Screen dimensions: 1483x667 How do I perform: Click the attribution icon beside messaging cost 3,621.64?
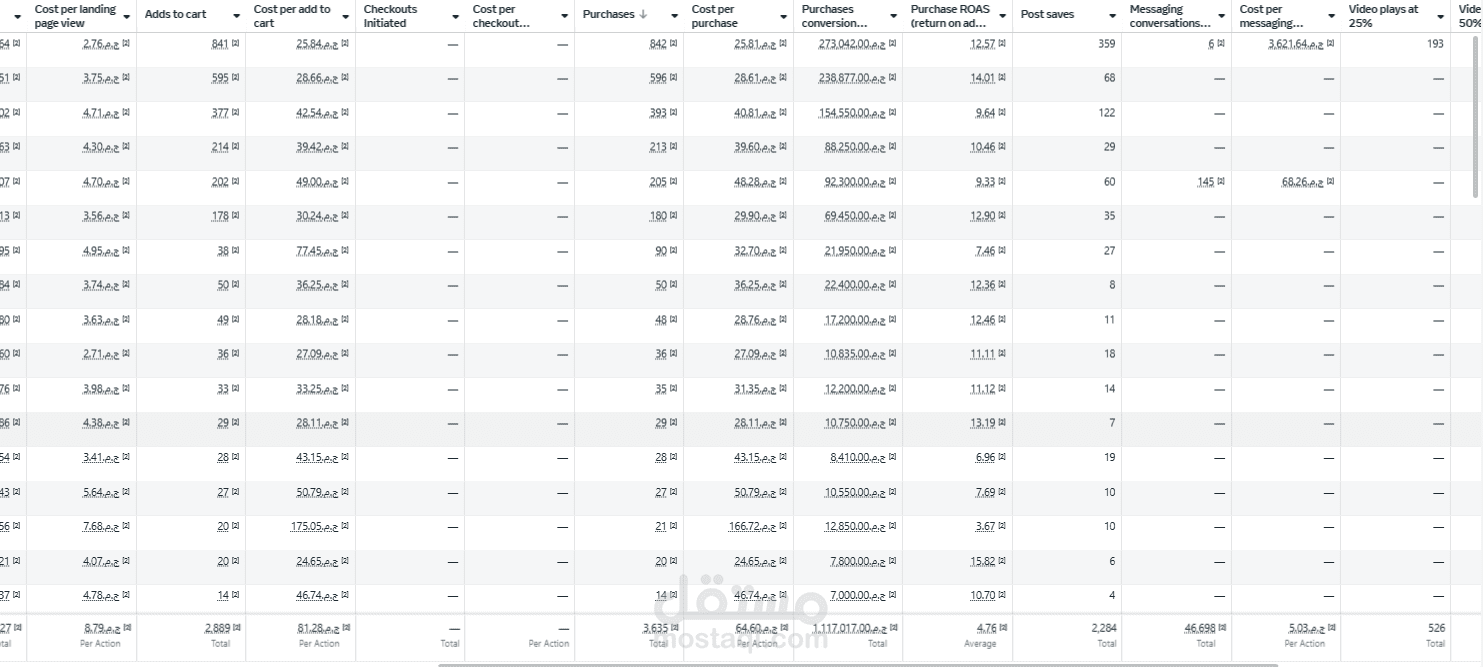1331,43
